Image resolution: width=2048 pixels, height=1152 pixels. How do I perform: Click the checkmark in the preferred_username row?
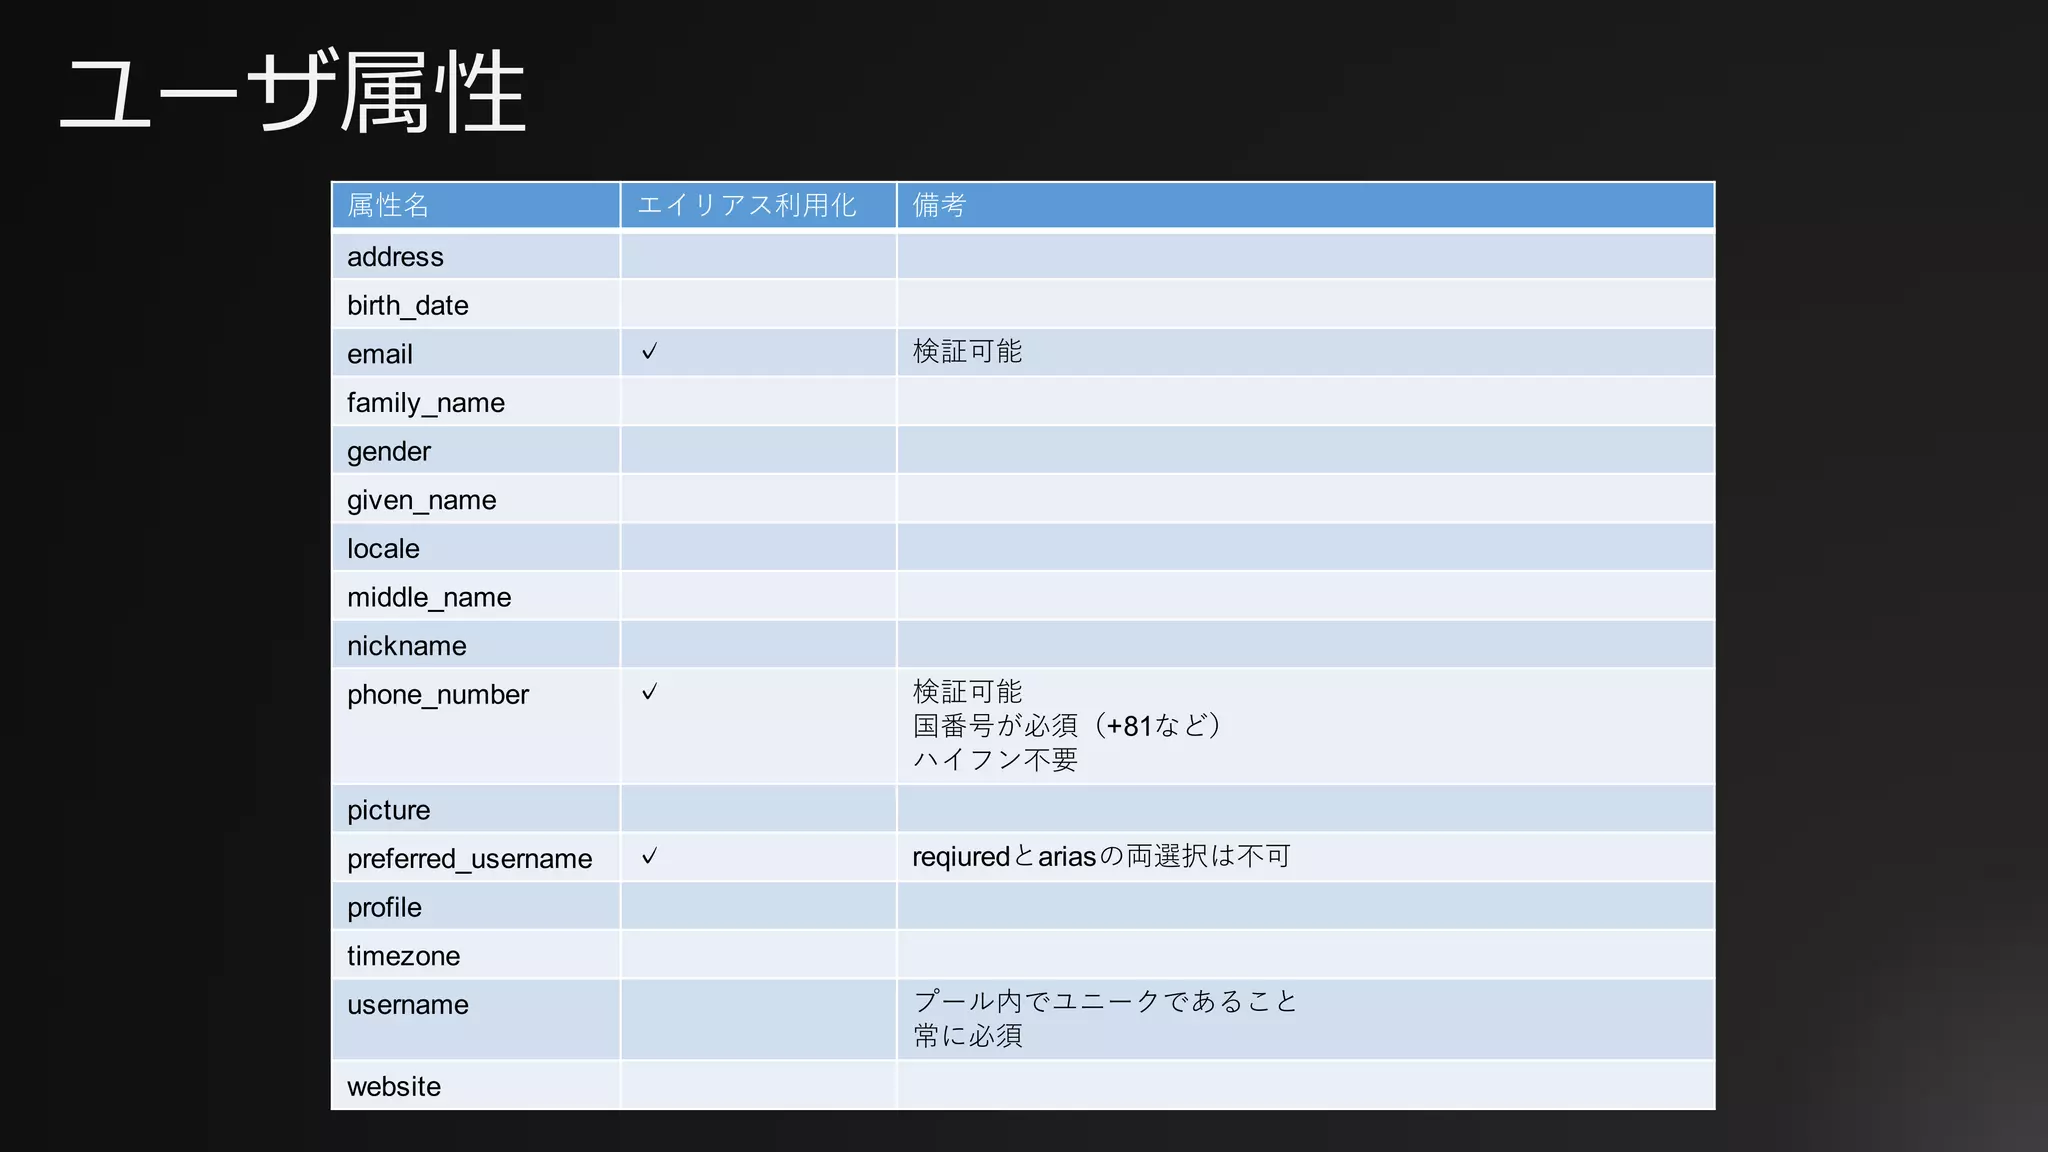point(649,856)
